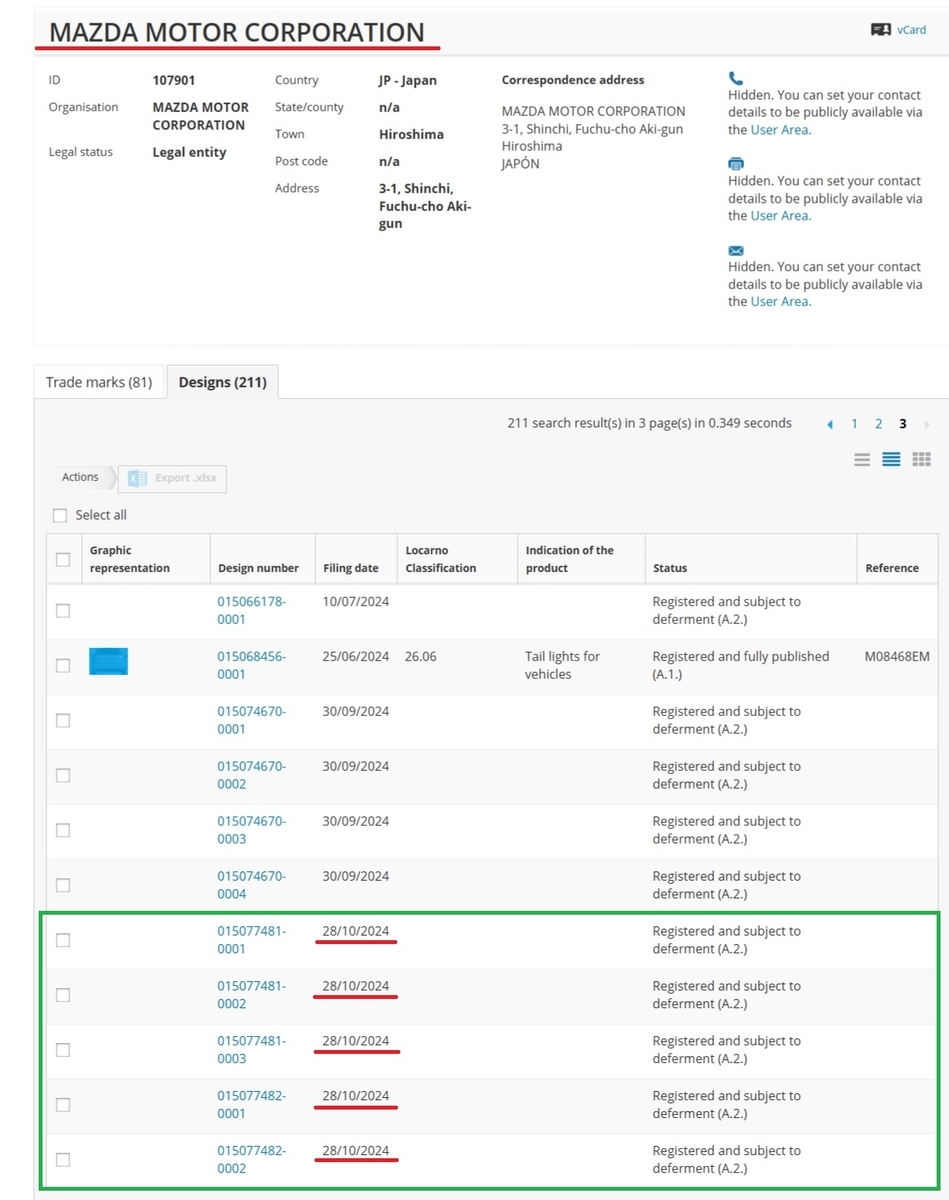Open design number 015077481-0003
Image resolution: width=949 pixels, height=1200 pixels.
click(x=251, y=1051)
